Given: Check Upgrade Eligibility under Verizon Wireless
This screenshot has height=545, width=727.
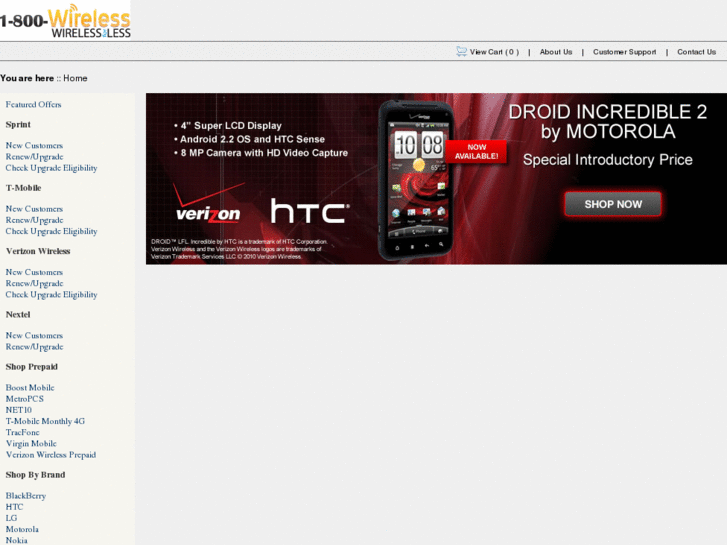Looking at the screenshot, I should (51, 295).
